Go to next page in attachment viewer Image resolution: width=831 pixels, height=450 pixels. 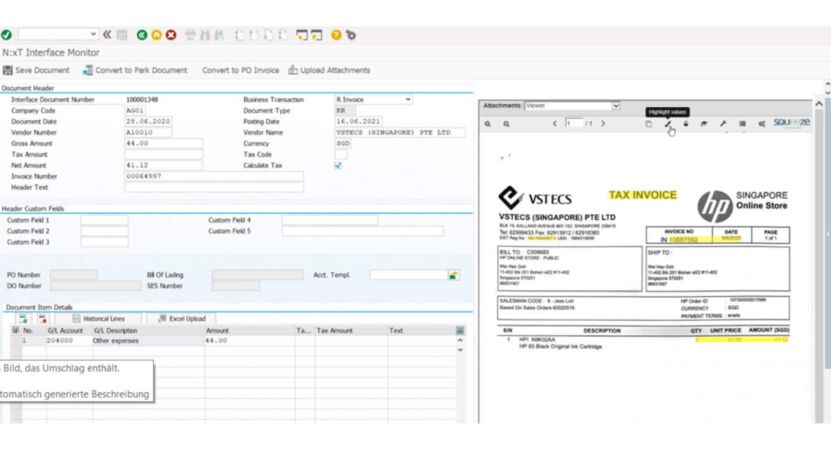[x=603, y=124]
